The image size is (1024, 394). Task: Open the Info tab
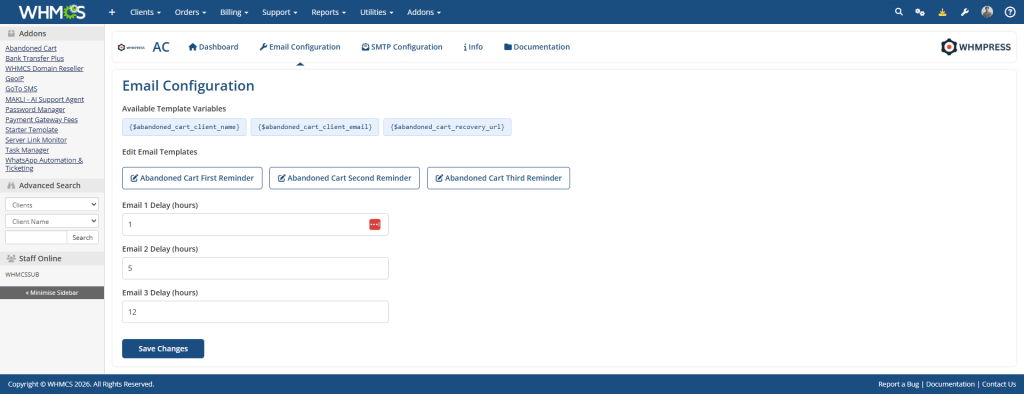tap(473, 47)
